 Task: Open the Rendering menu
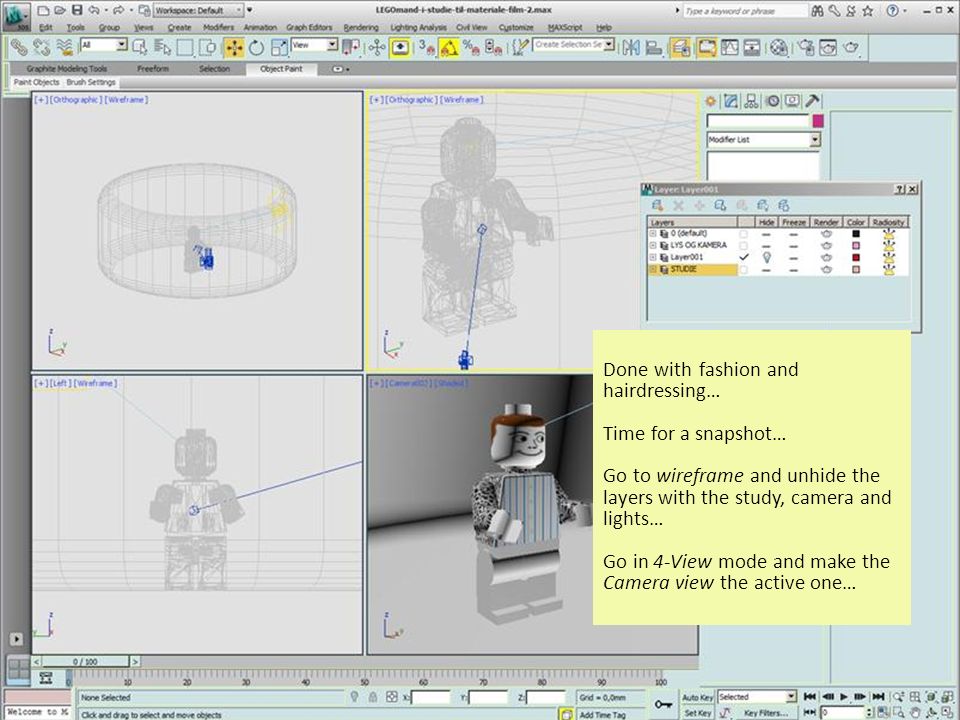click(x=361, y=28)
